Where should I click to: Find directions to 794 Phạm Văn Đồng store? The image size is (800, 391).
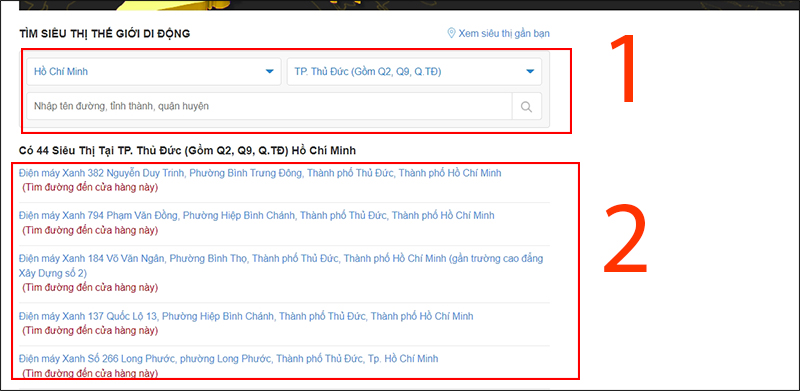coord(90,230)
